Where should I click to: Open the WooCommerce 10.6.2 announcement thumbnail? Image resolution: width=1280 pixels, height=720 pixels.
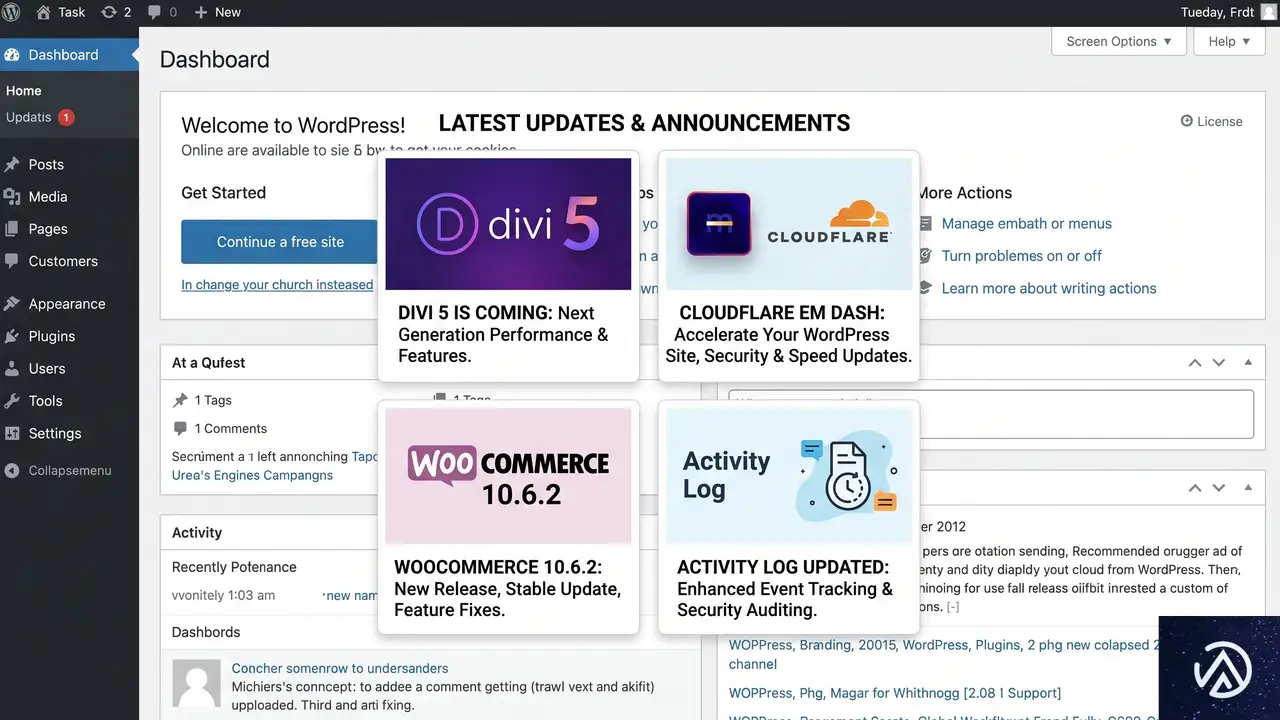click(x=508, y=476)
